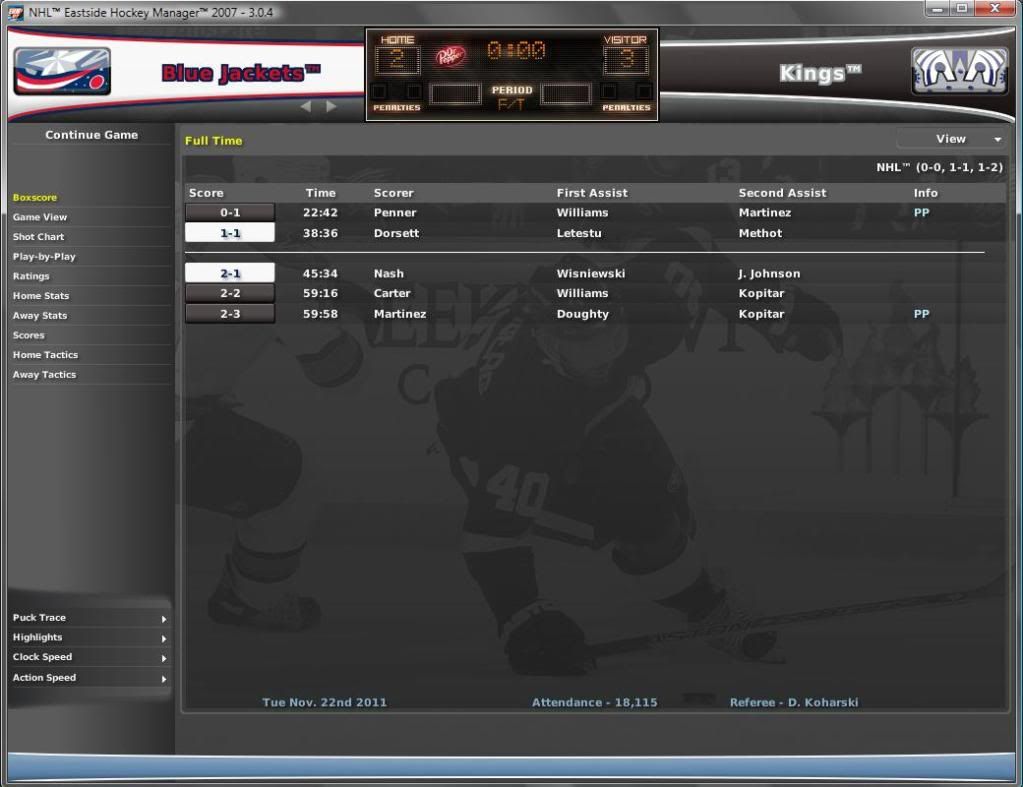
Task: Open Home Tactics
Action: pos(46,354)
